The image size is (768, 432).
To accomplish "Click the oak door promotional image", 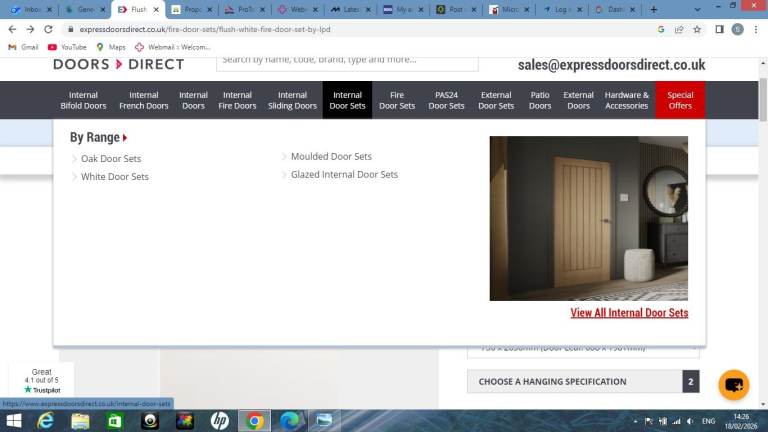I will tap(588, 218).
